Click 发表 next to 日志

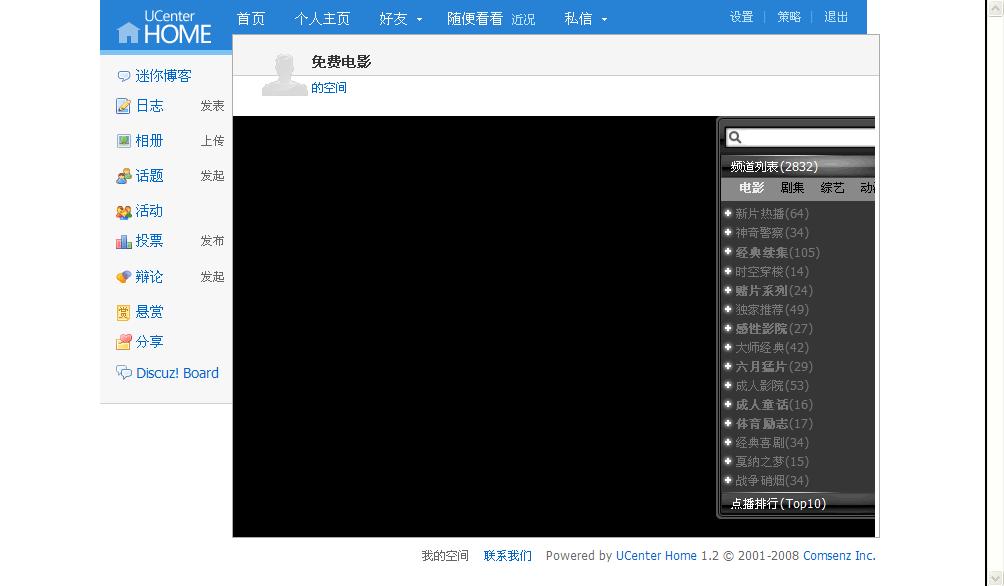point(212,106)
